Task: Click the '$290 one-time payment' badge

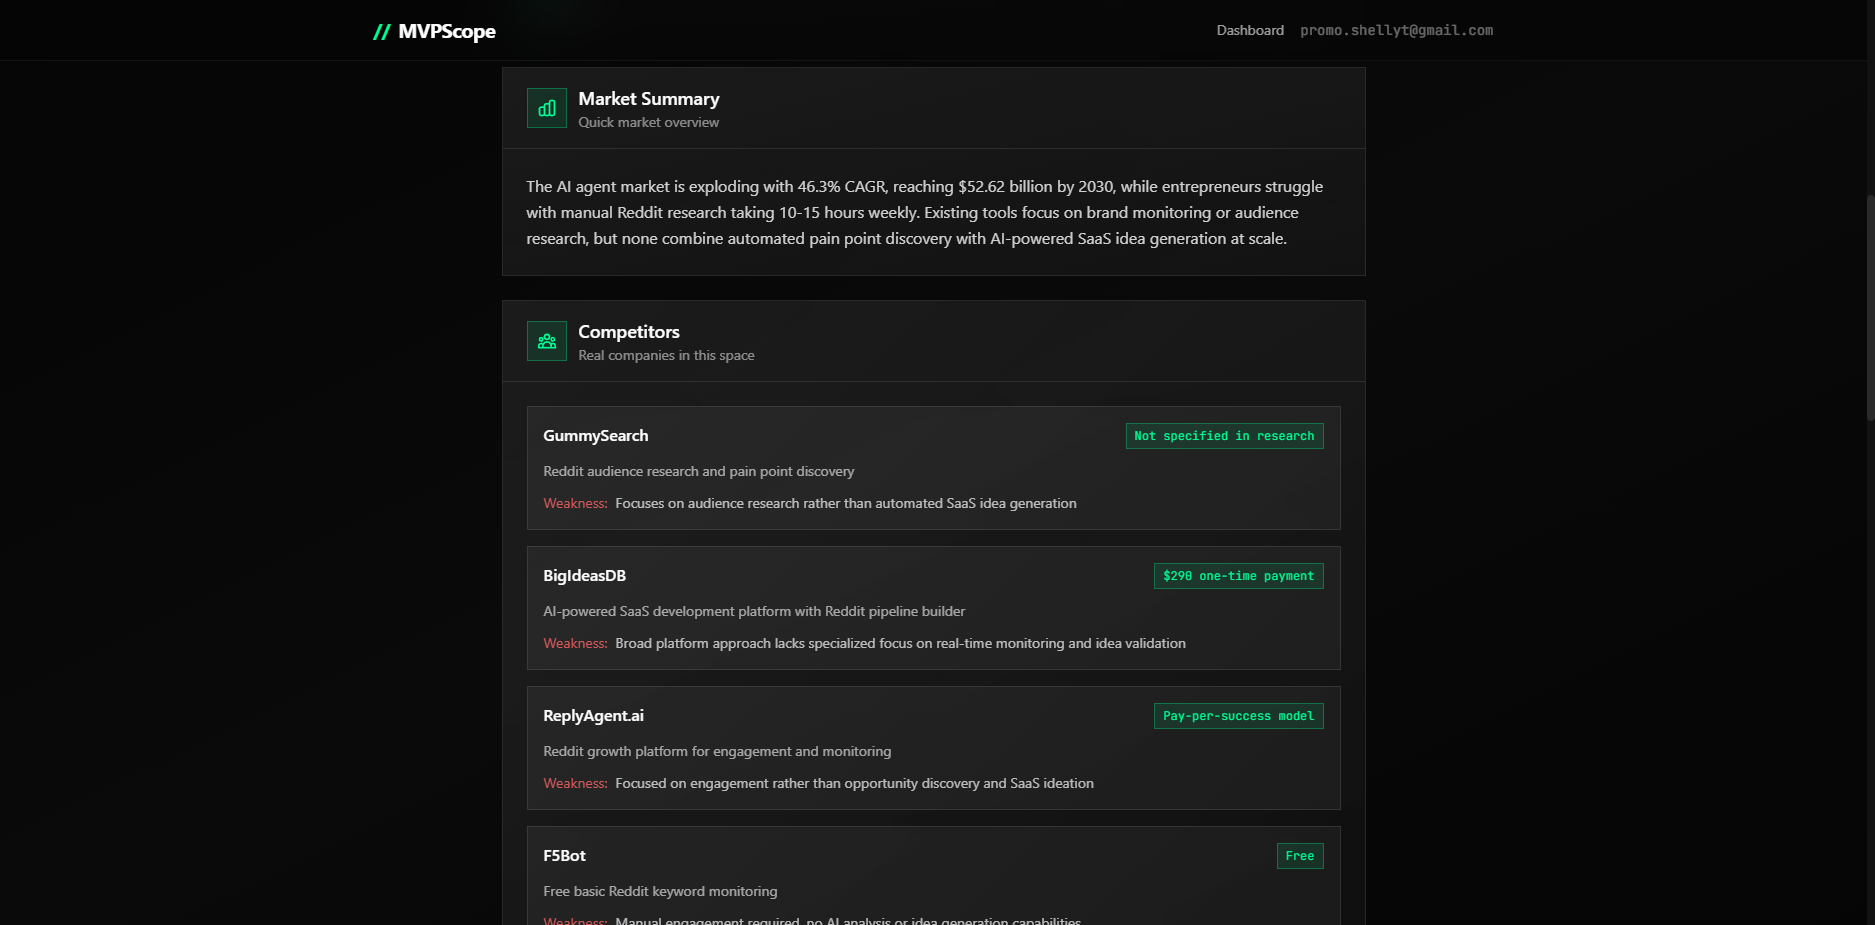Action: coord(1238,576)
